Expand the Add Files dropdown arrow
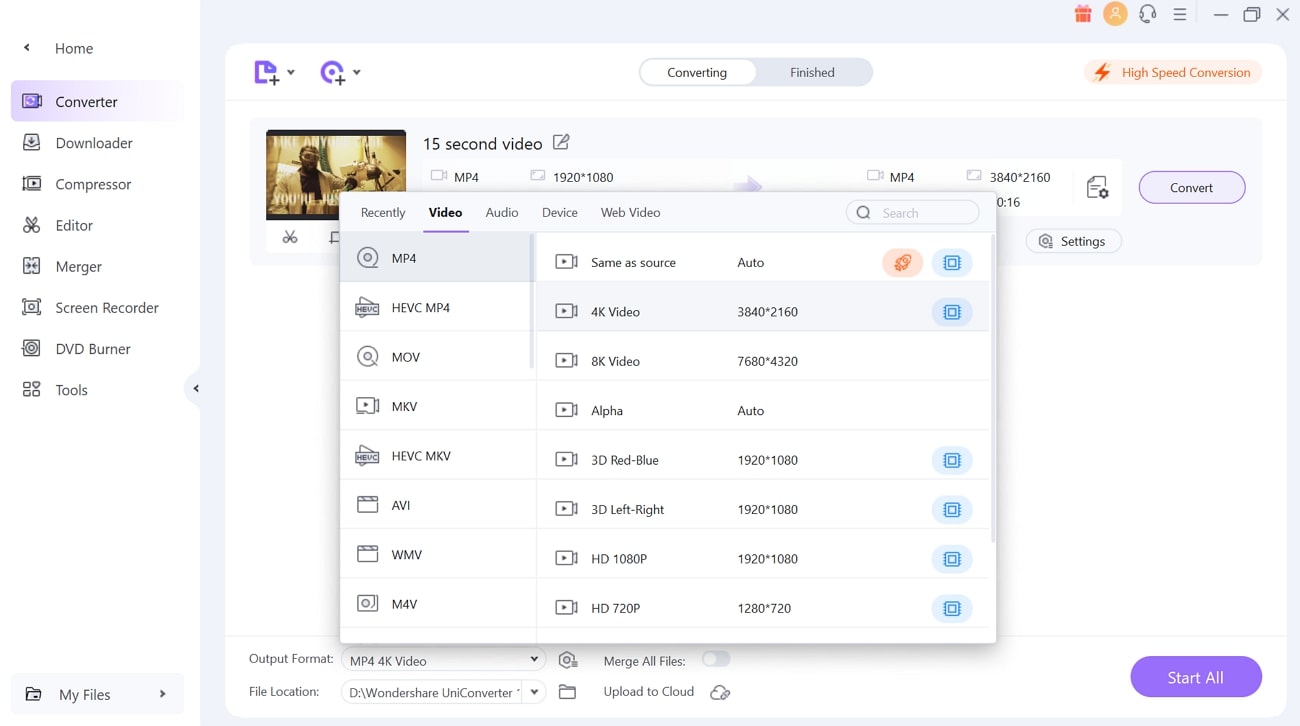Screen dimensions: 1300x726 [290, 71]
